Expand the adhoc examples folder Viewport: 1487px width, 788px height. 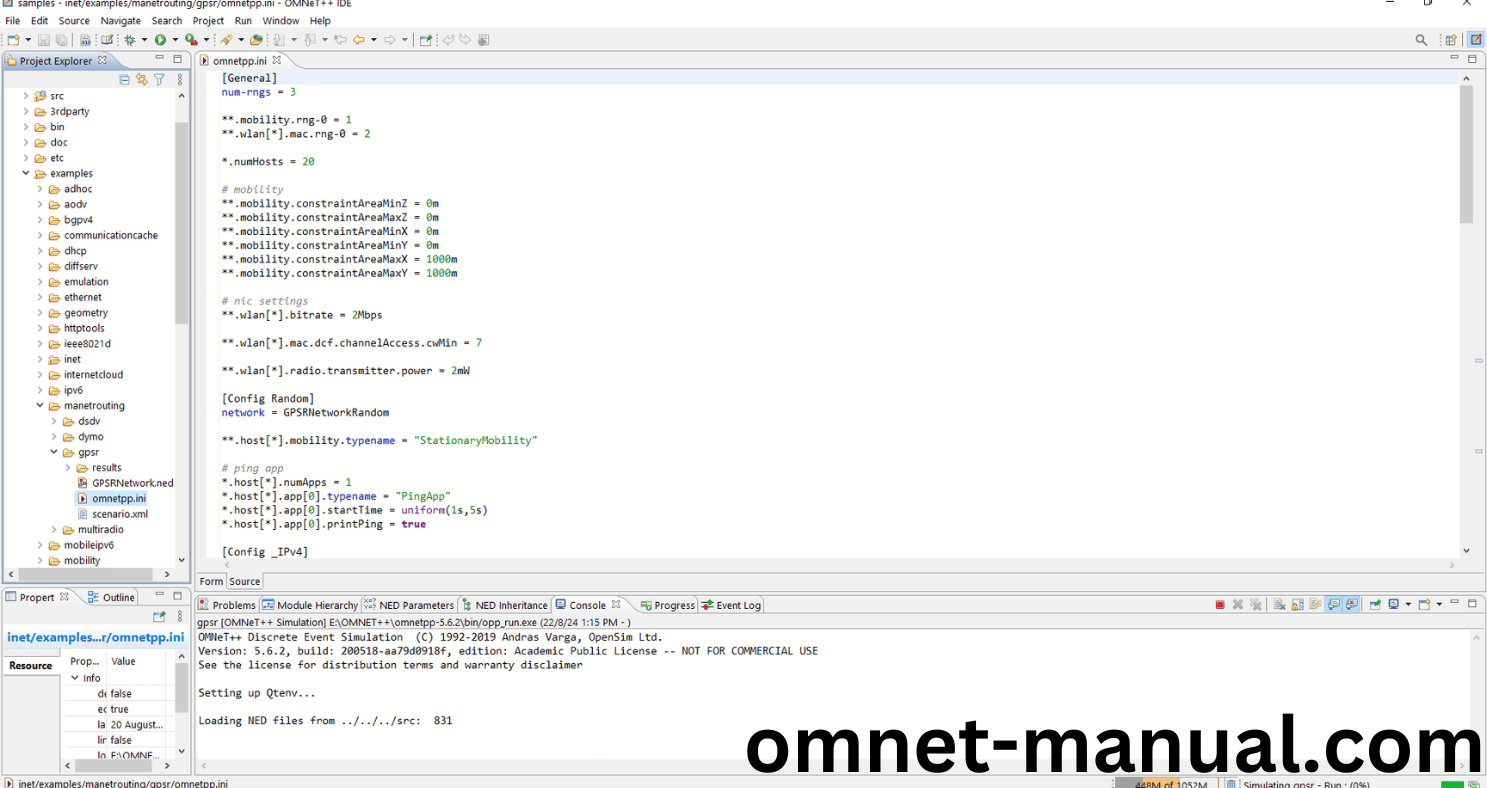41,189
